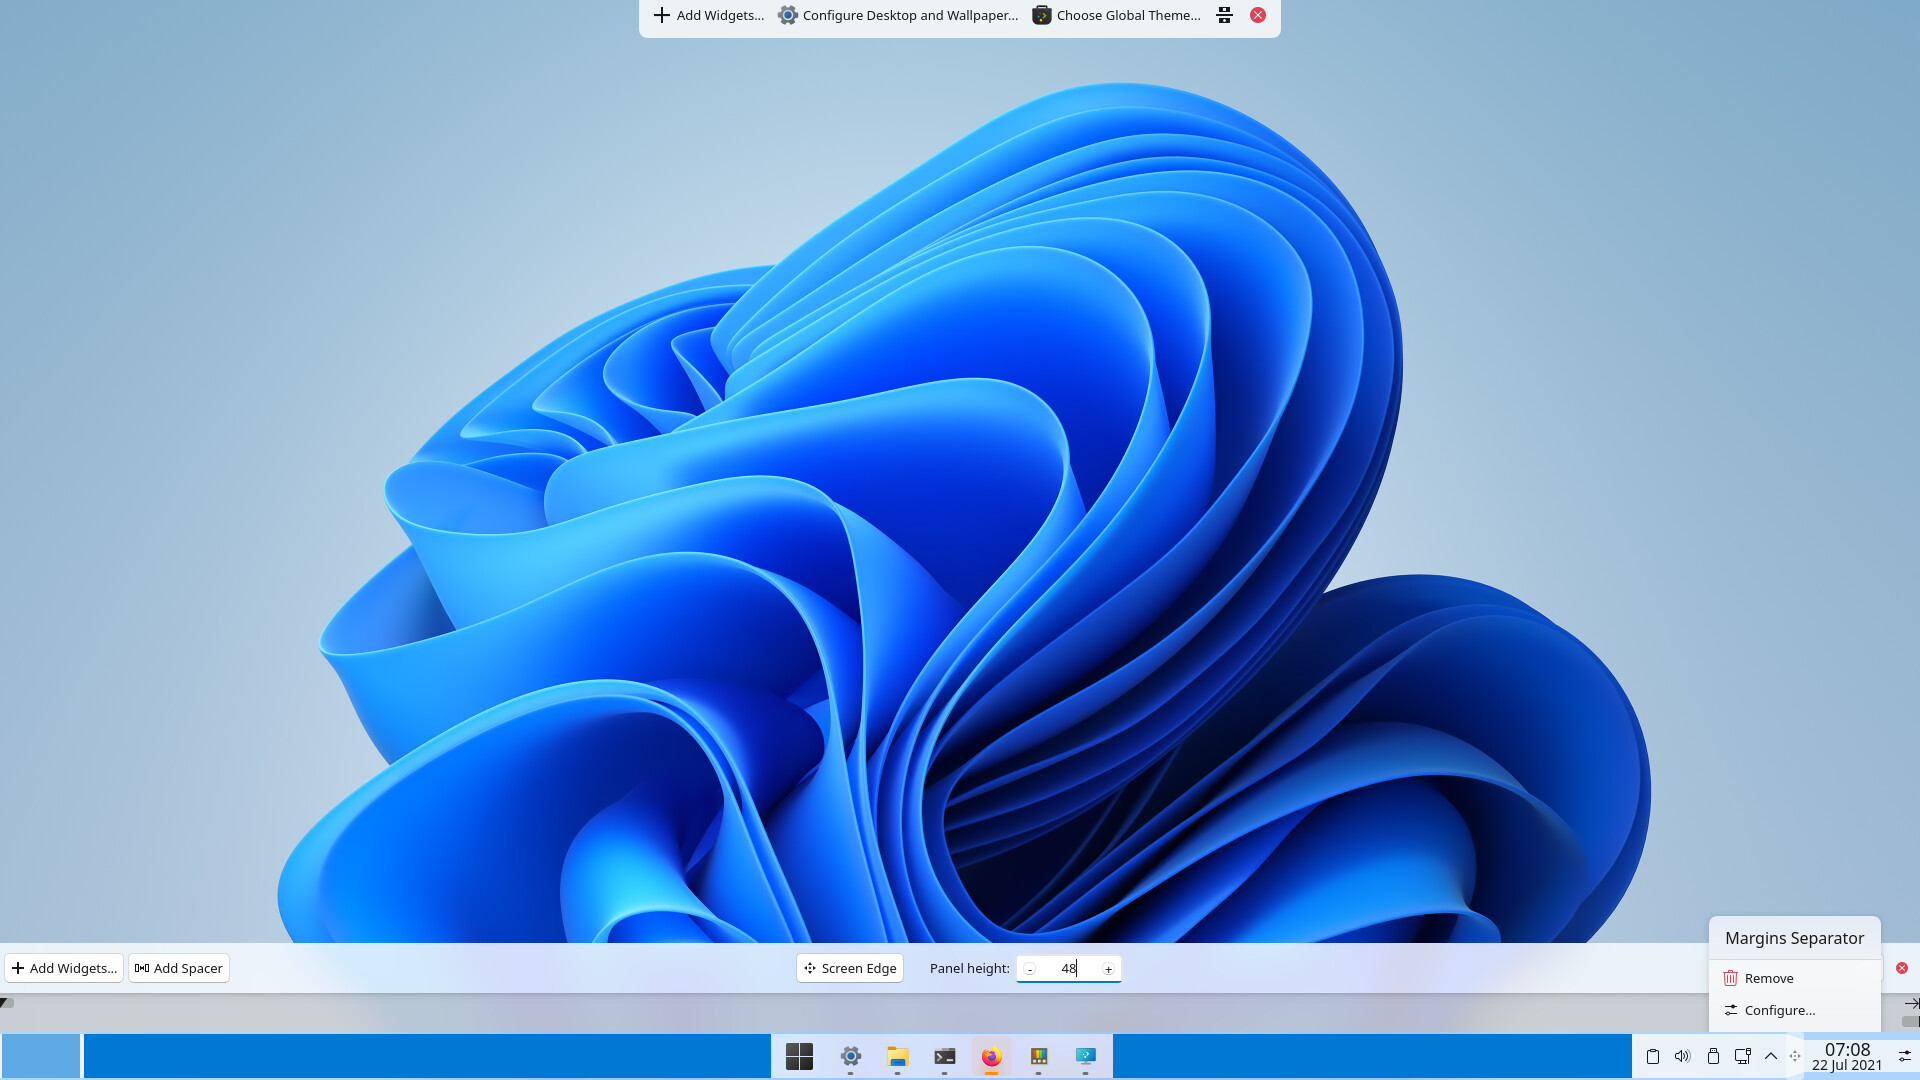The width and height of the screenshot is (1920, 1080).
Task: Open the network connections tray icon
Action: click(x=1743, y=1056)
